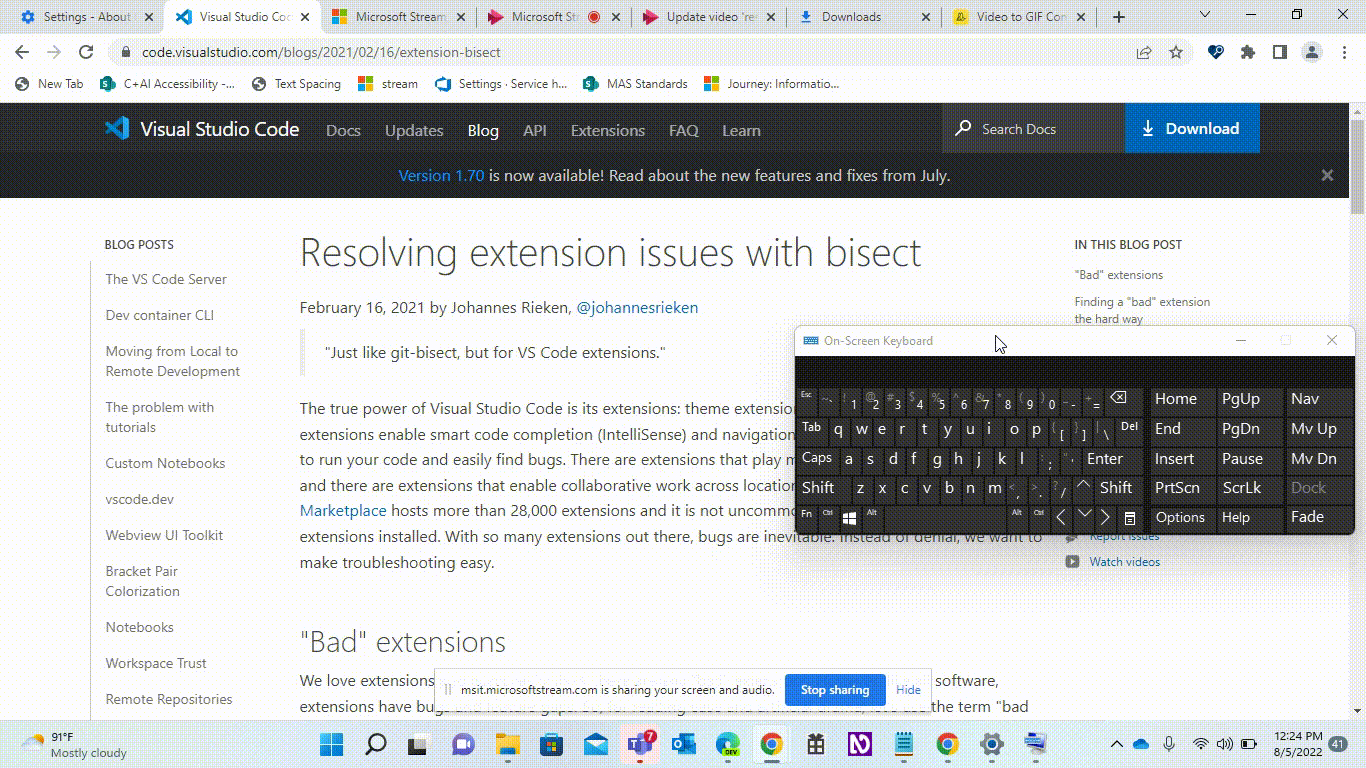
Task: Open Chrome's three-dot menu
Action: [1344, 52]
